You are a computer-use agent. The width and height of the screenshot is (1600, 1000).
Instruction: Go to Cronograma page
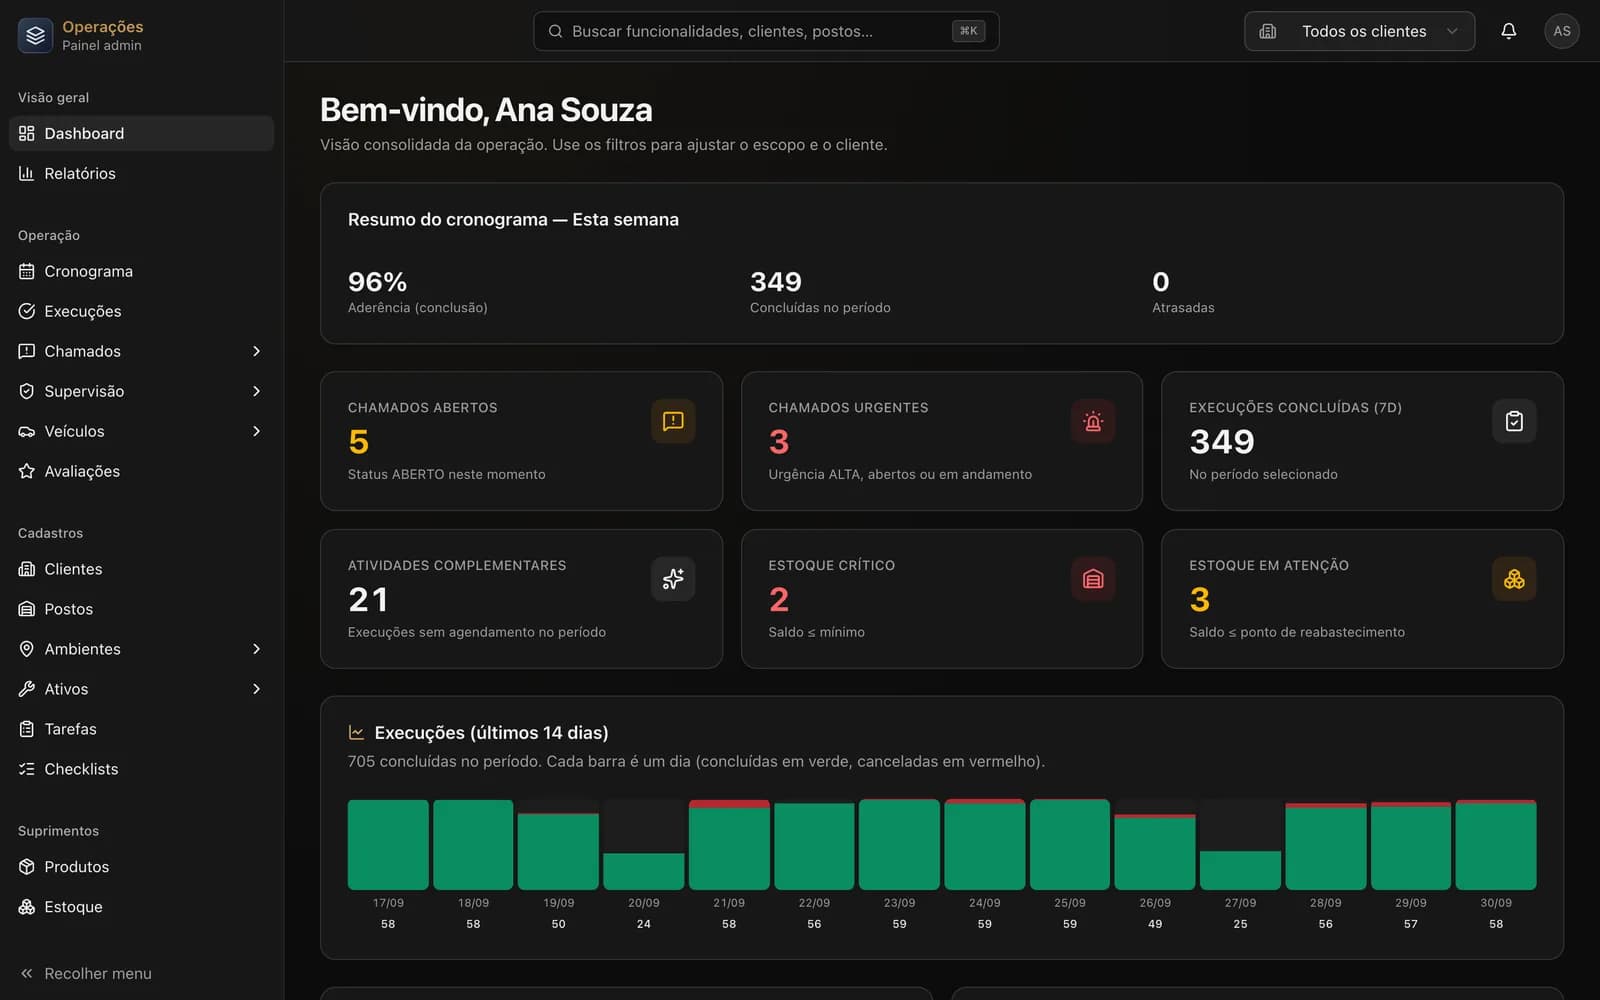coord(141,271)
